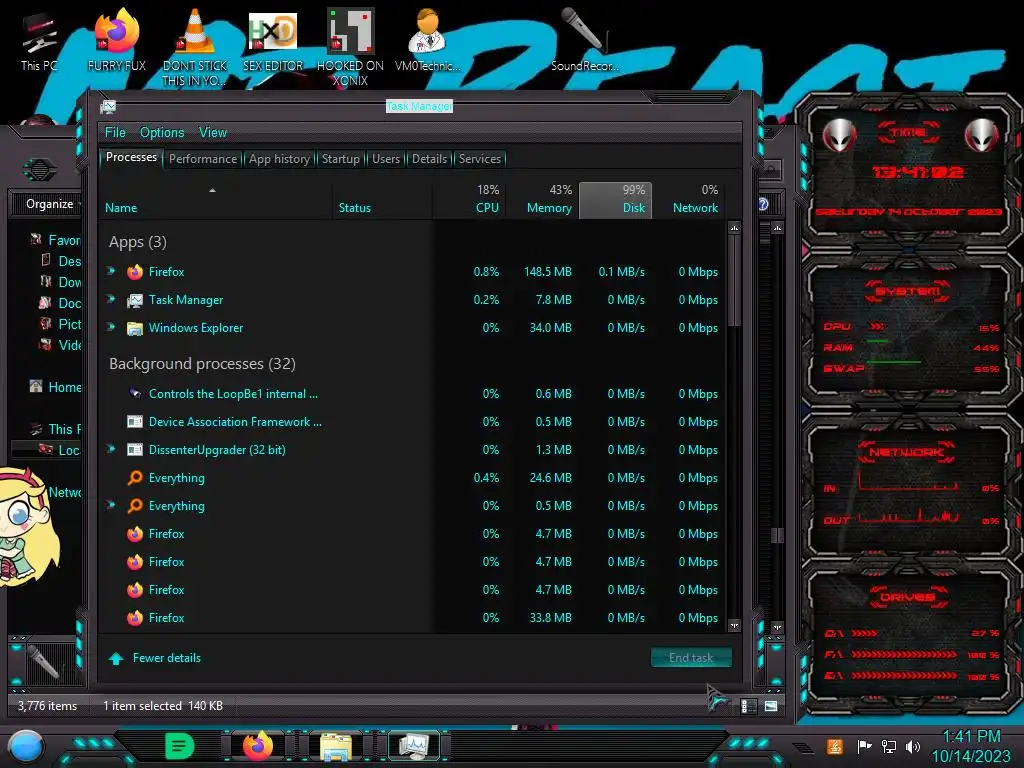Switch Explorer window to large icons view
Image resolution: width=1024 pixels, height=768 pixels.
[x=771, y=706]
